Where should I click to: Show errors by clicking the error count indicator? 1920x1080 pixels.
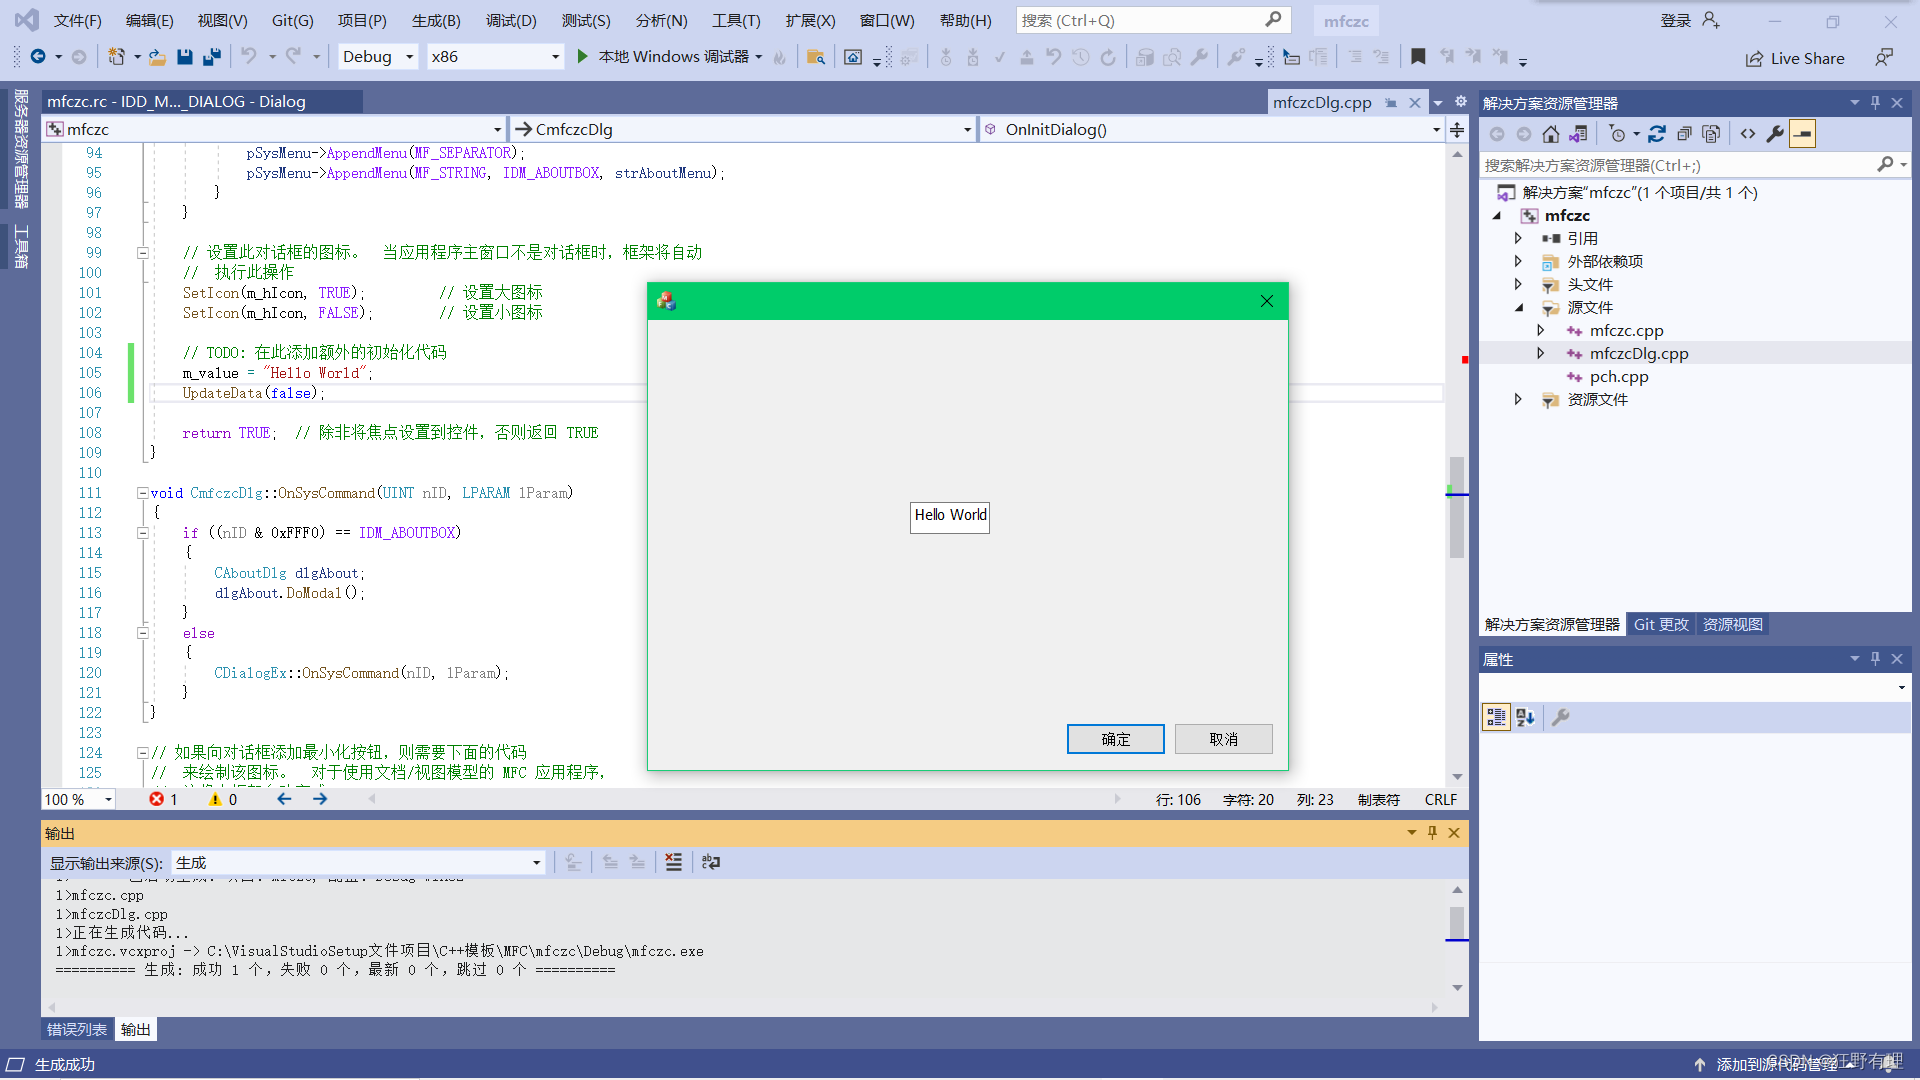tap(163, 799)
